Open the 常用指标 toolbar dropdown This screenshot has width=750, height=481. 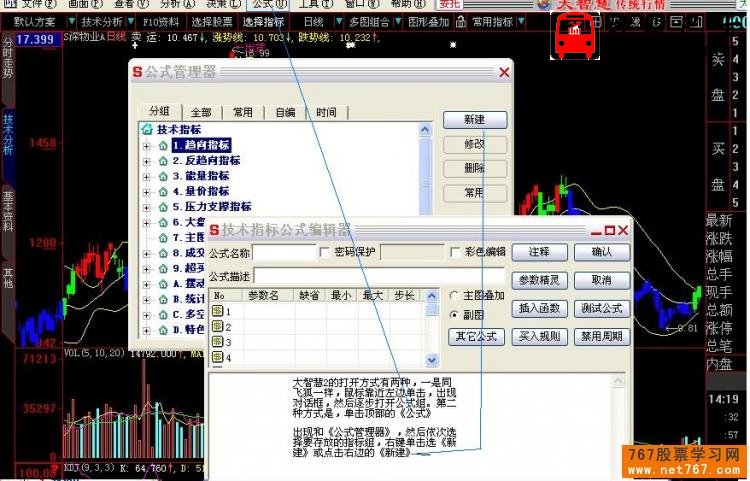pyautogui.click(x=492, y=21)
